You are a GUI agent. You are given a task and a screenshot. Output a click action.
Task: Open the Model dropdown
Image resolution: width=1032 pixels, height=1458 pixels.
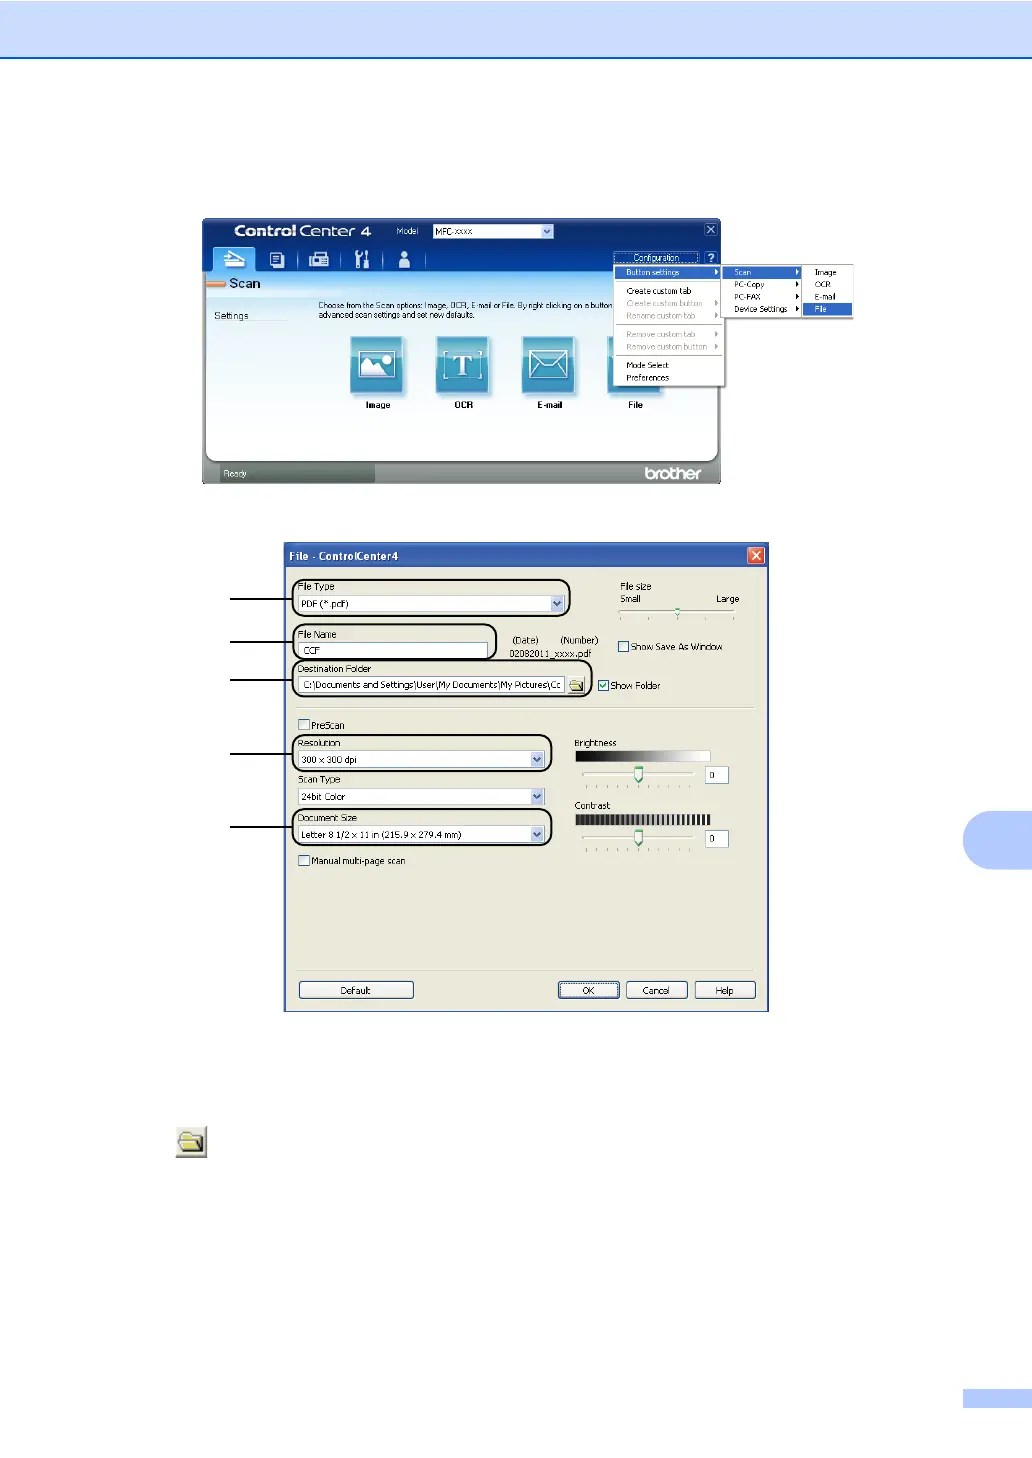(547, 231)
